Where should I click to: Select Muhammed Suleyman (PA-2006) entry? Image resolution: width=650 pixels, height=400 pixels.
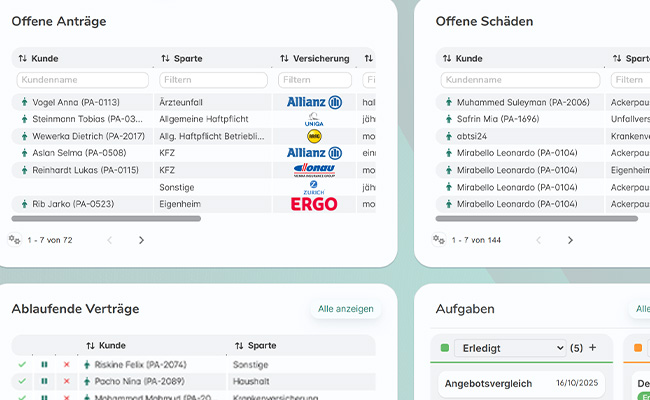pyautogui.click(x=523, y=102)
